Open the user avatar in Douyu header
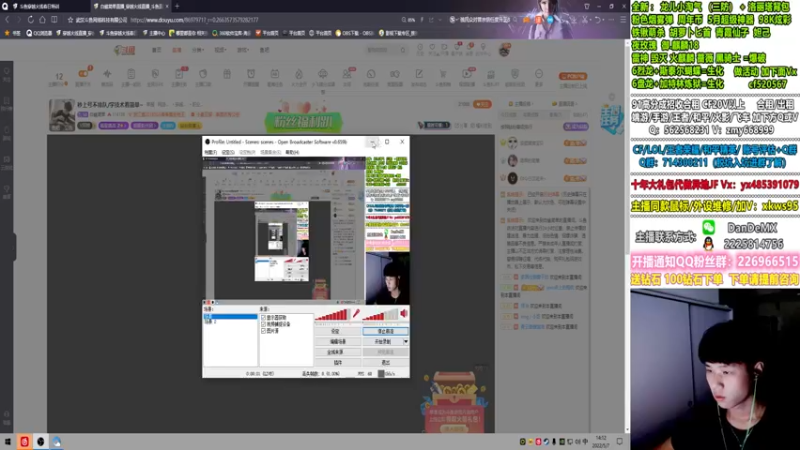The height and width of the screenshot is (450, 800). click(505, 50)
